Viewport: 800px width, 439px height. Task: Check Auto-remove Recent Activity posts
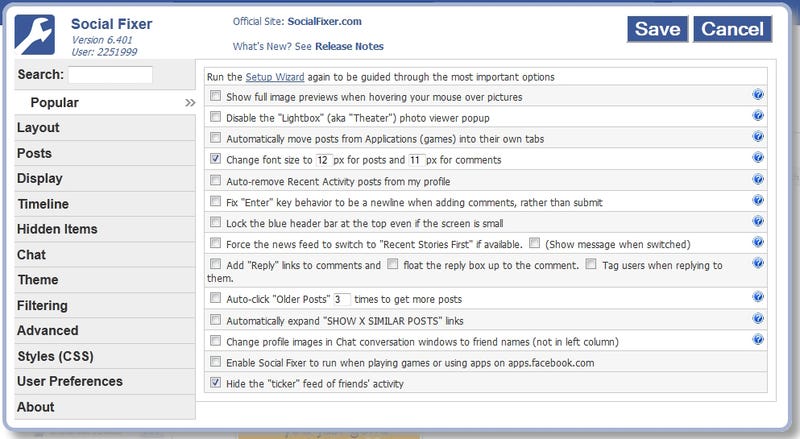(216, 180)
